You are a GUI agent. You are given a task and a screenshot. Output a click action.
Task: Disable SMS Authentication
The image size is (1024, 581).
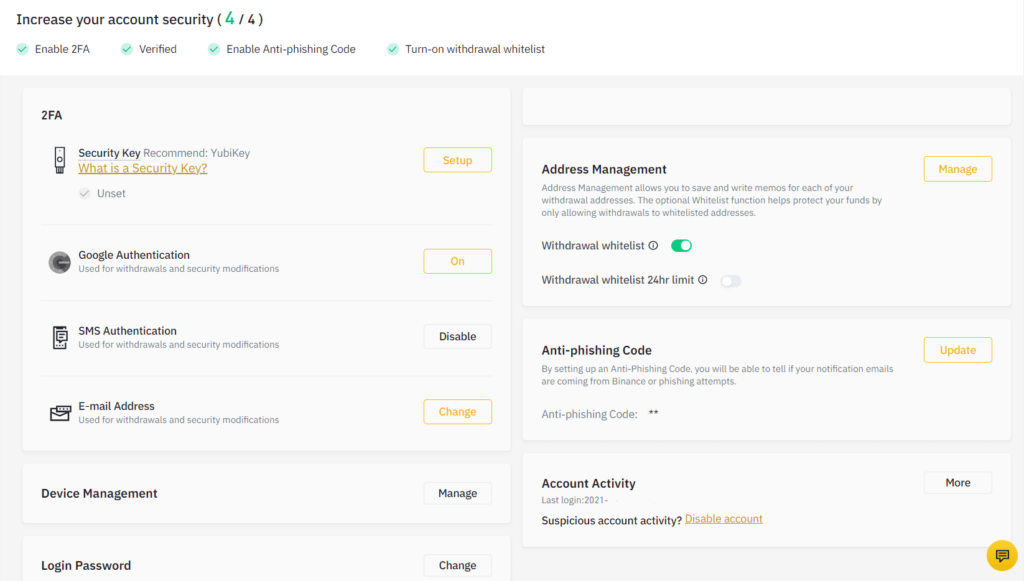457,337
